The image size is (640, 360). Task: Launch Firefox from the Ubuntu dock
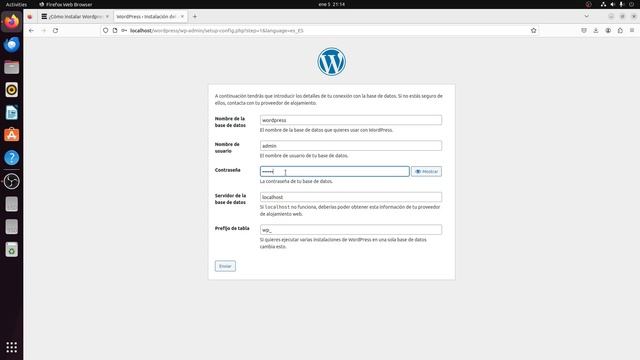pyautogui.click(x=11, y=22)
